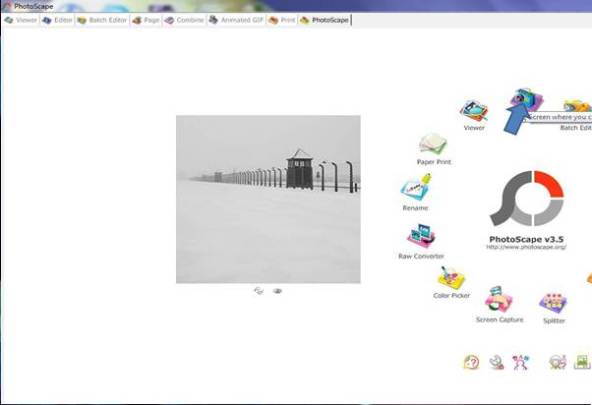Screen dimensions: 592x405
Task: Click the refresh icon under the preview photo
Action: click(259, 291)
